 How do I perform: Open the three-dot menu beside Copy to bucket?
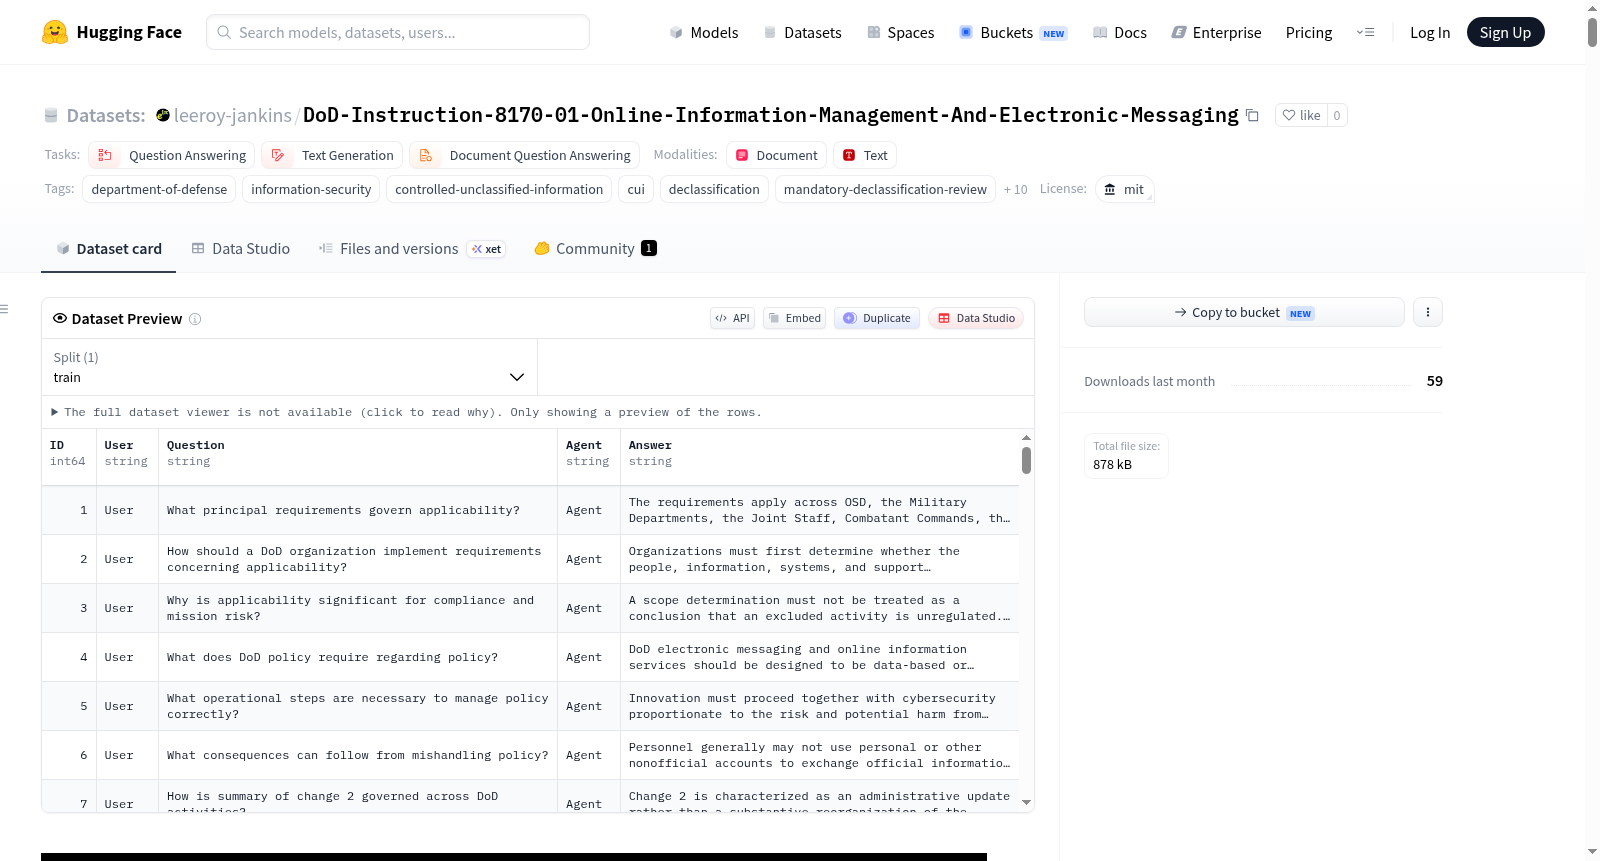click(x=1428, y=312)
